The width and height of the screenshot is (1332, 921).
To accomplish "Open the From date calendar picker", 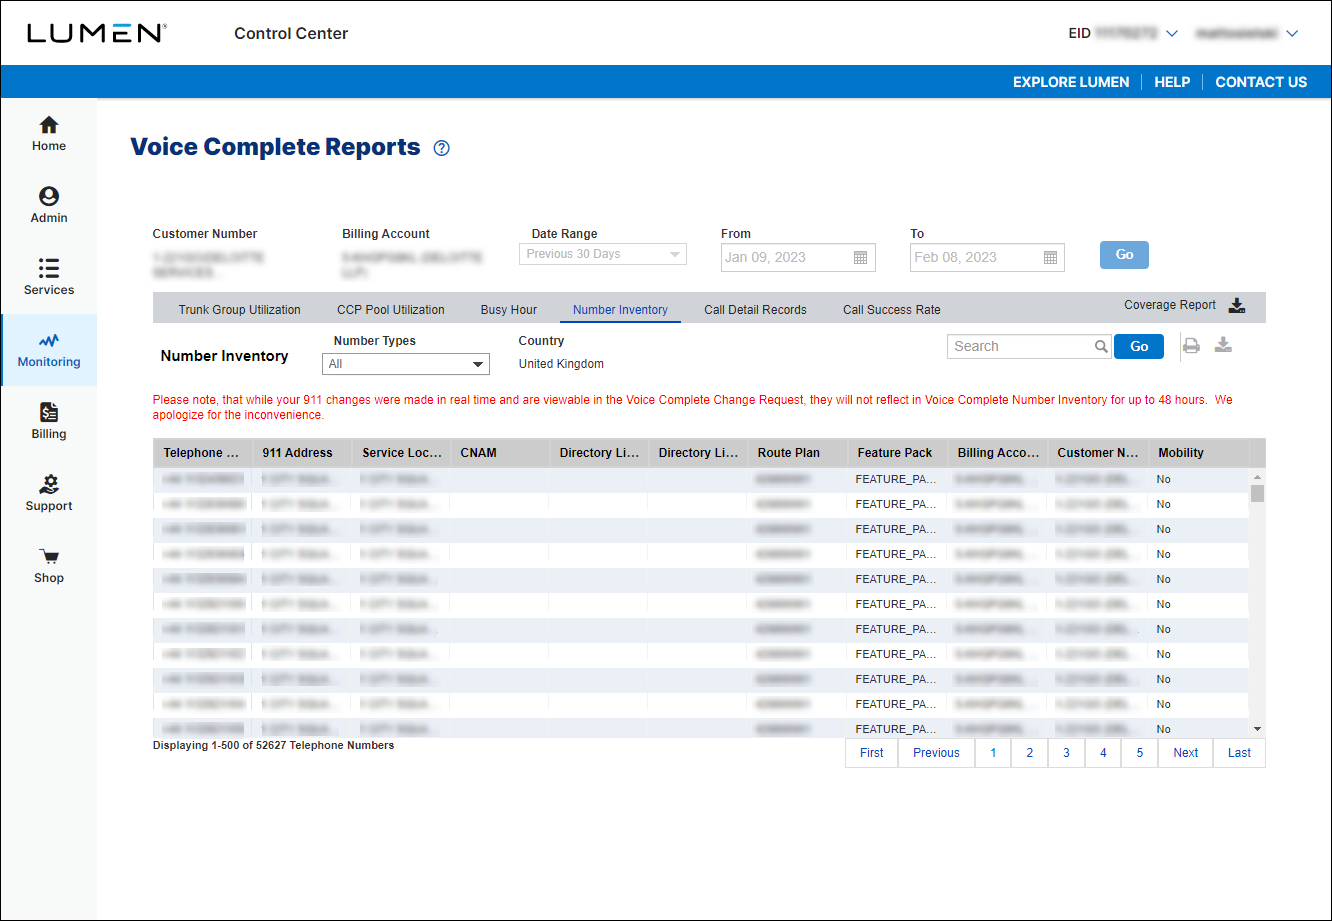I will point(860,258).
